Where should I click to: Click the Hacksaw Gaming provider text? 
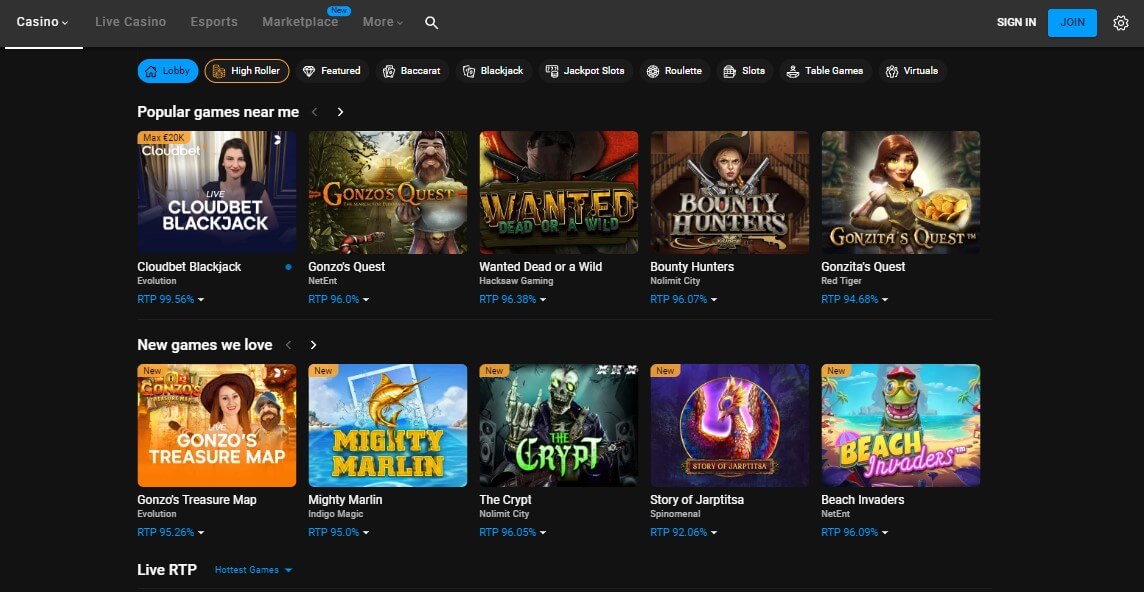click(516, 281)
